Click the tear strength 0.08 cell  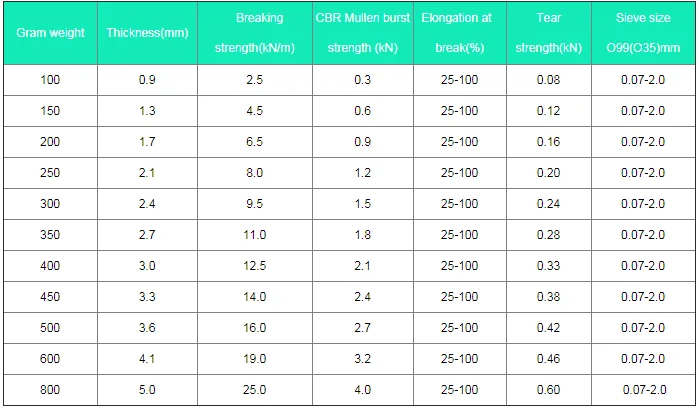[547, 80]
